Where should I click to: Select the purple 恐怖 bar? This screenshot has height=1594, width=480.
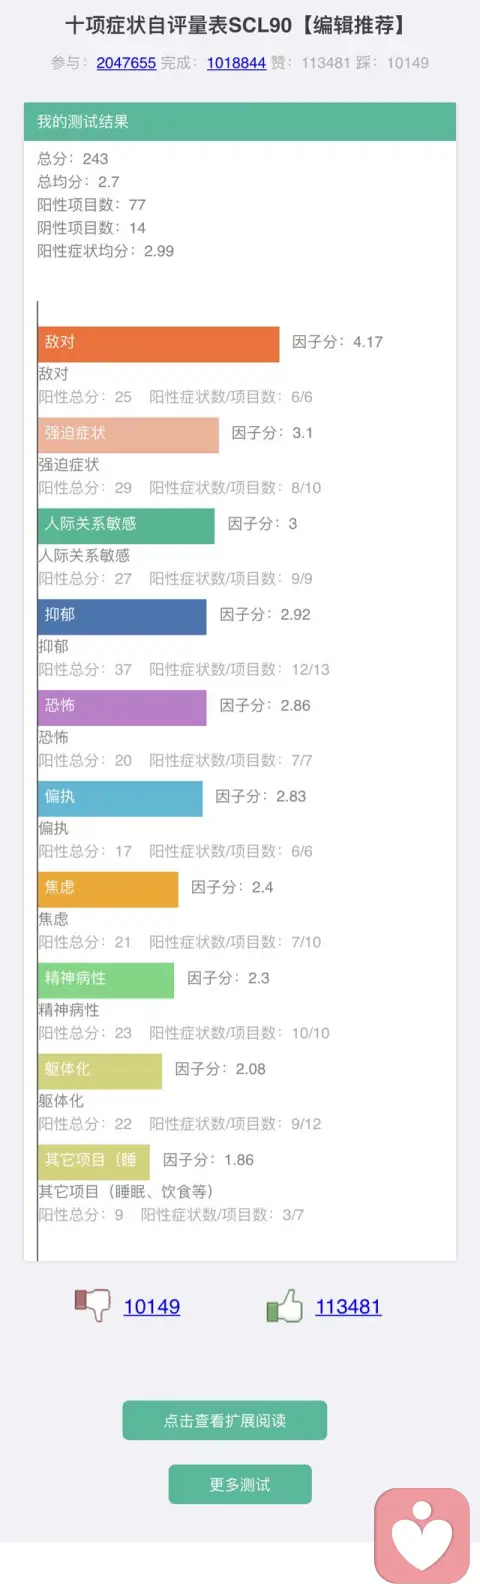tap(122, 708)
